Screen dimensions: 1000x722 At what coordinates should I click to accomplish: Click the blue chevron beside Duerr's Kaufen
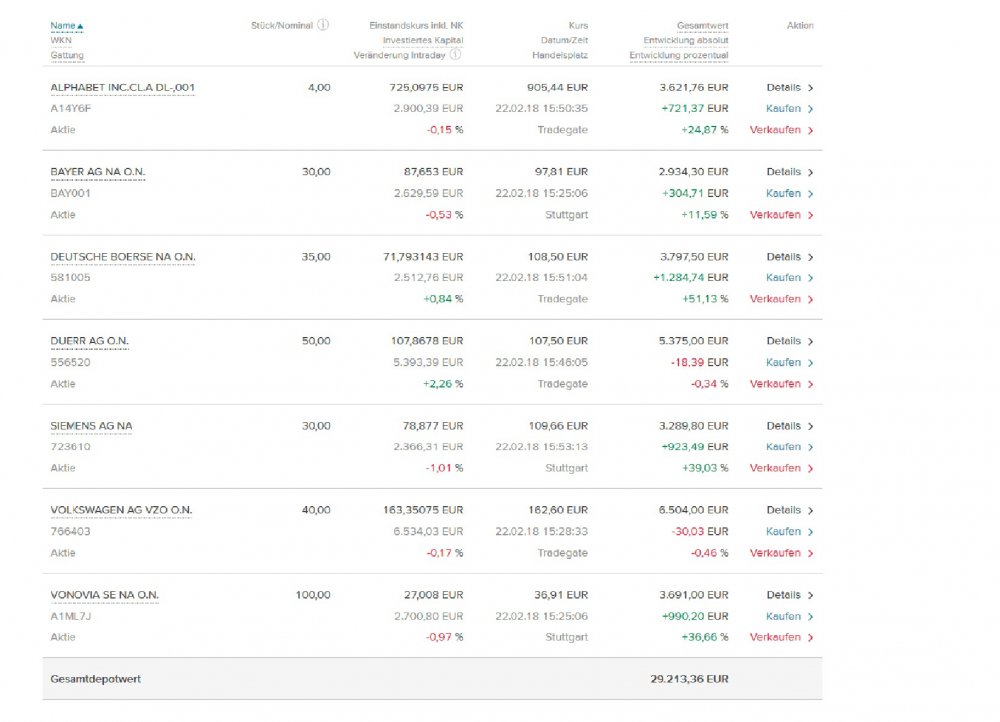(810, 363)
